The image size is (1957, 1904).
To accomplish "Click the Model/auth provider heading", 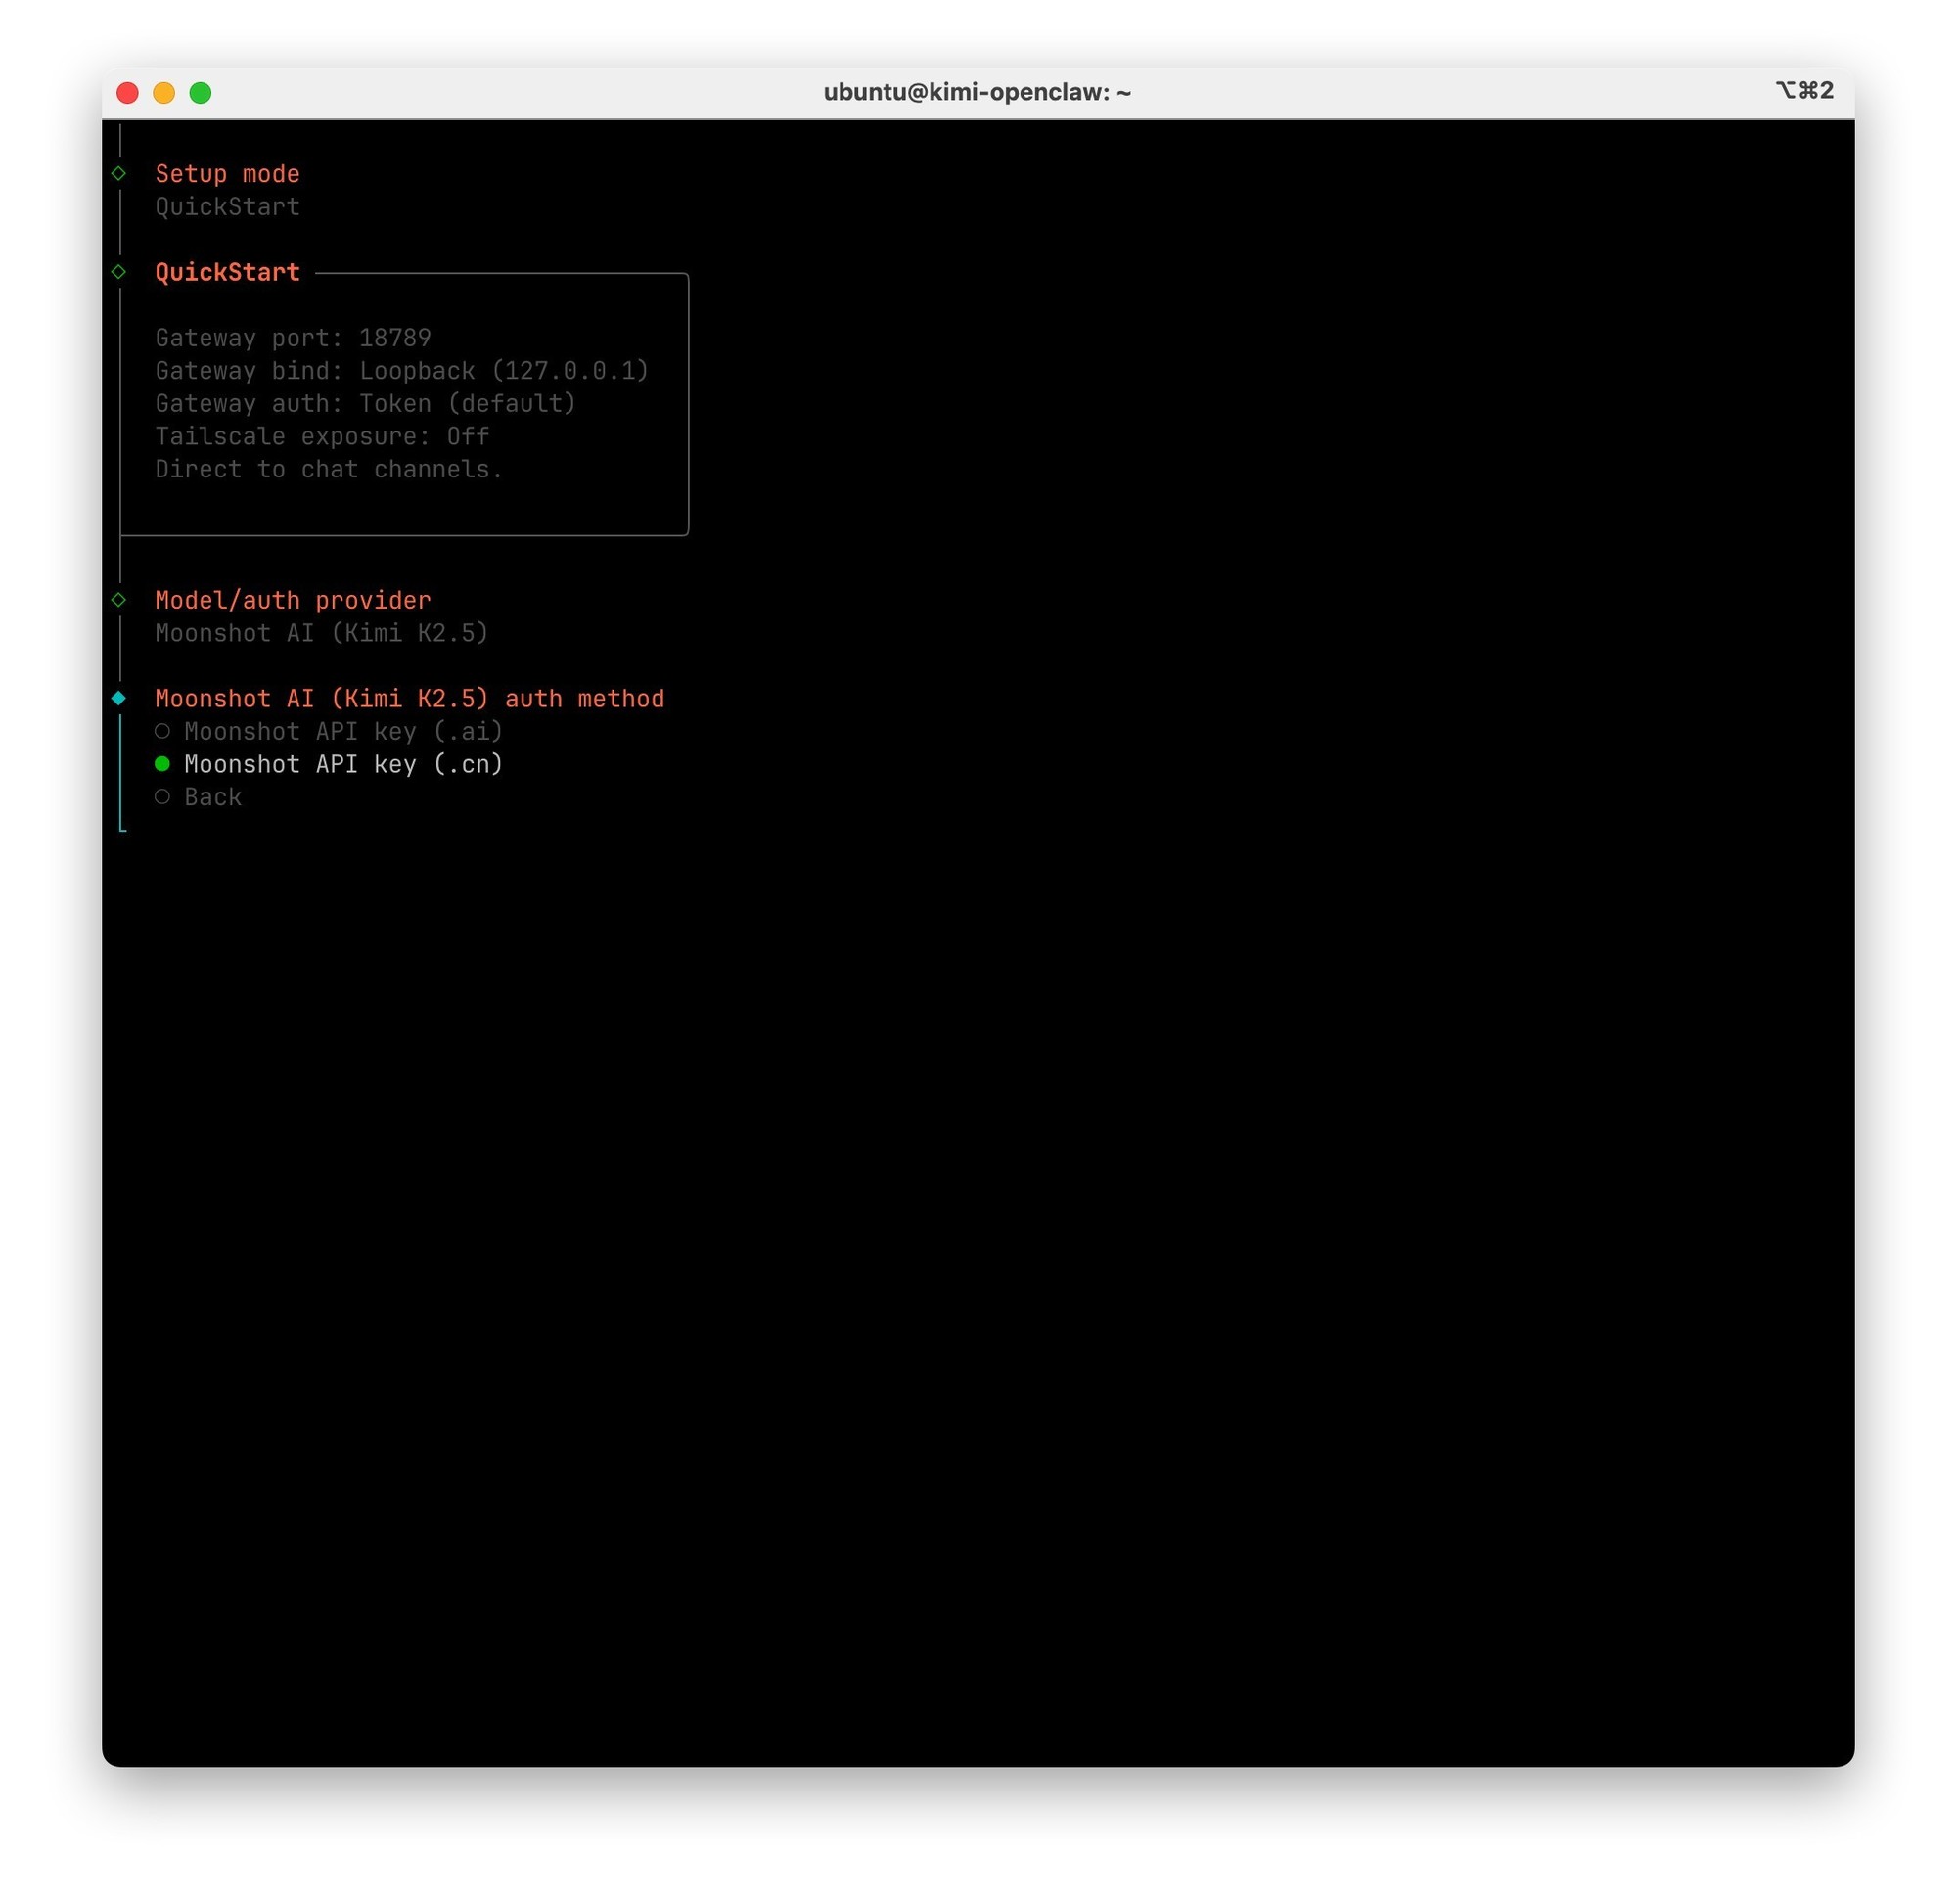I will pos(292,600).
